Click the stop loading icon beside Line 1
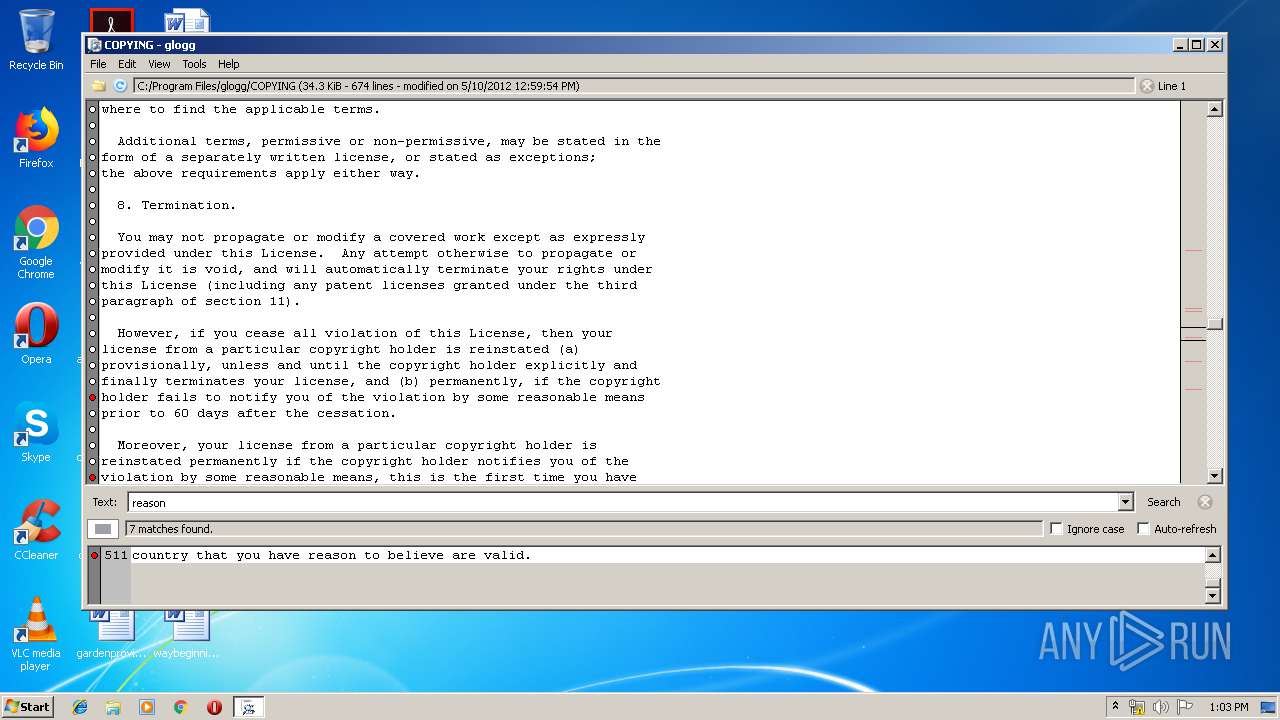Viewport: 1280px width, 720px height. (x=1147, y=86)
